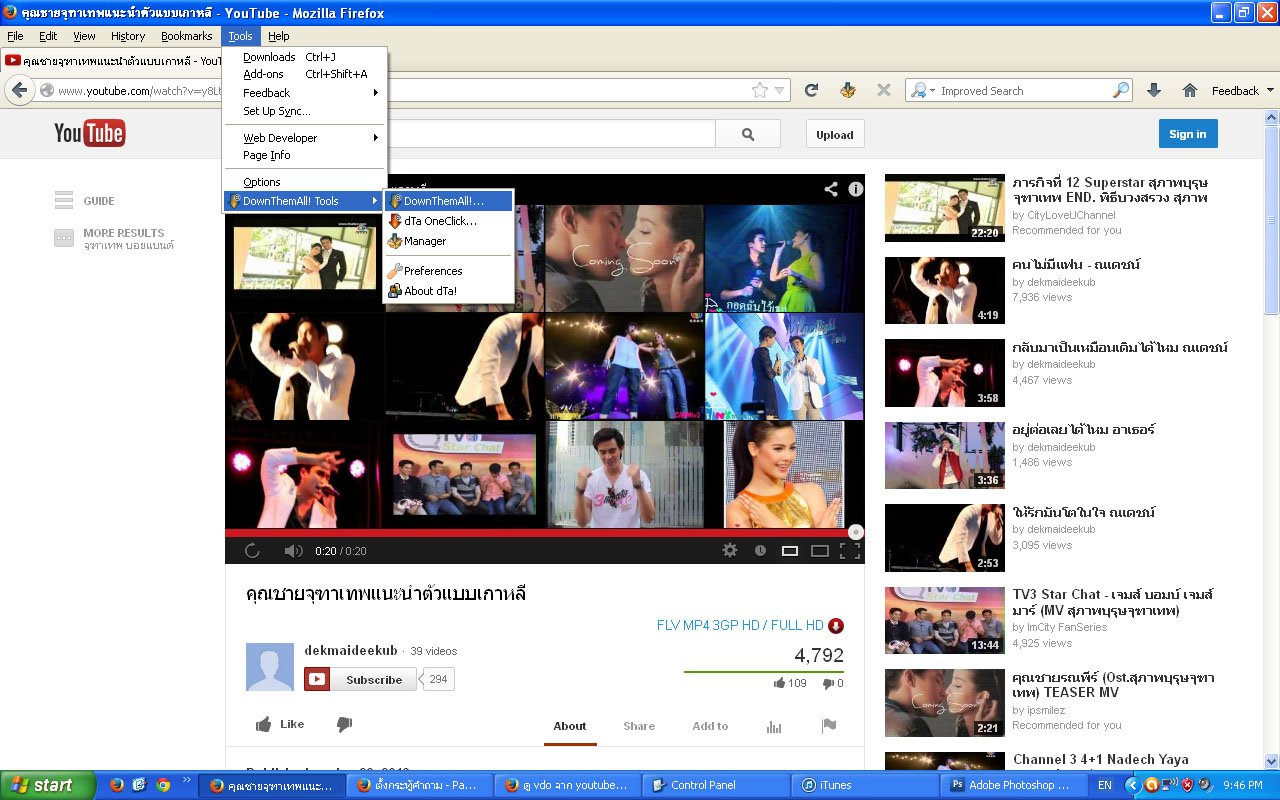Click the YouTube logo
Viewport: 1280px width, 800px height.
coord(89,133)
